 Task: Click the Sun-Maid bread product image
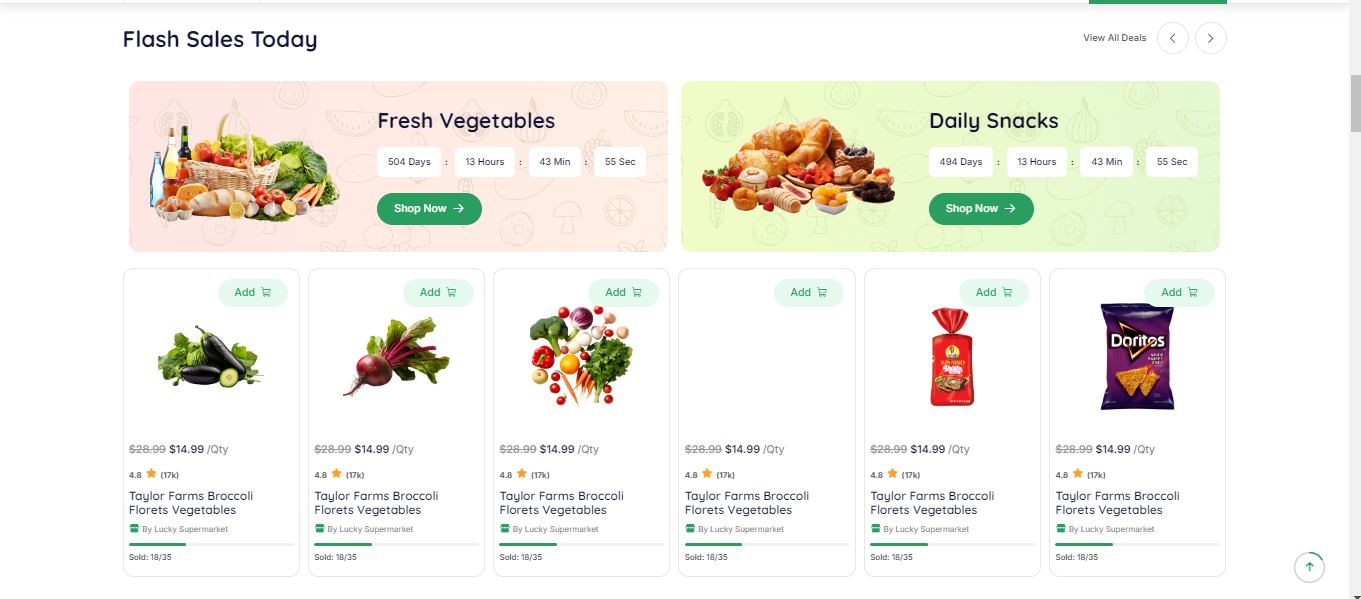tap(951, 357)
